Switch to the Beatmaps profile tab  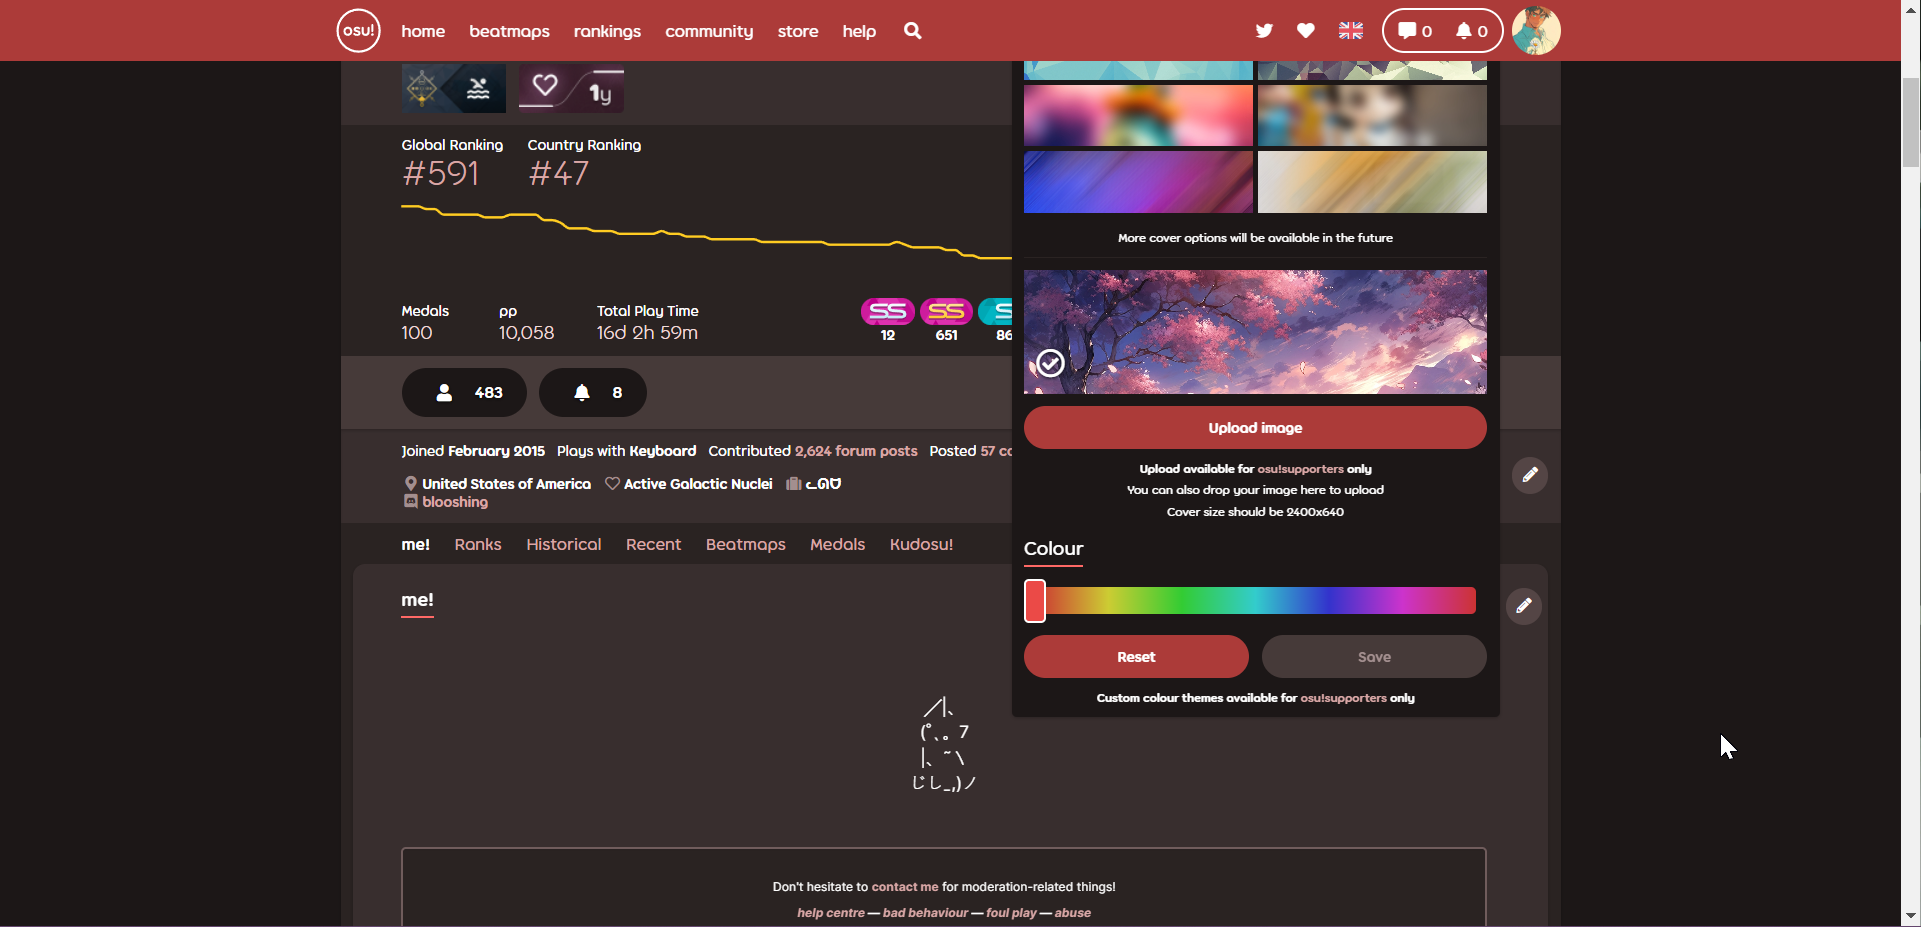(746, 544)
